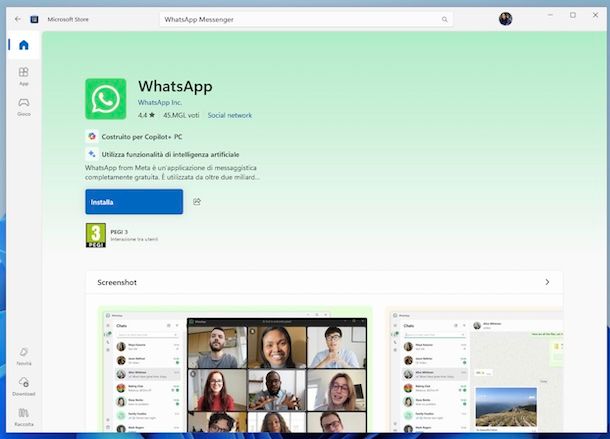Click the share icon beside Installa
The height and width of the screenshot is (439, 610).
[197, 202]
